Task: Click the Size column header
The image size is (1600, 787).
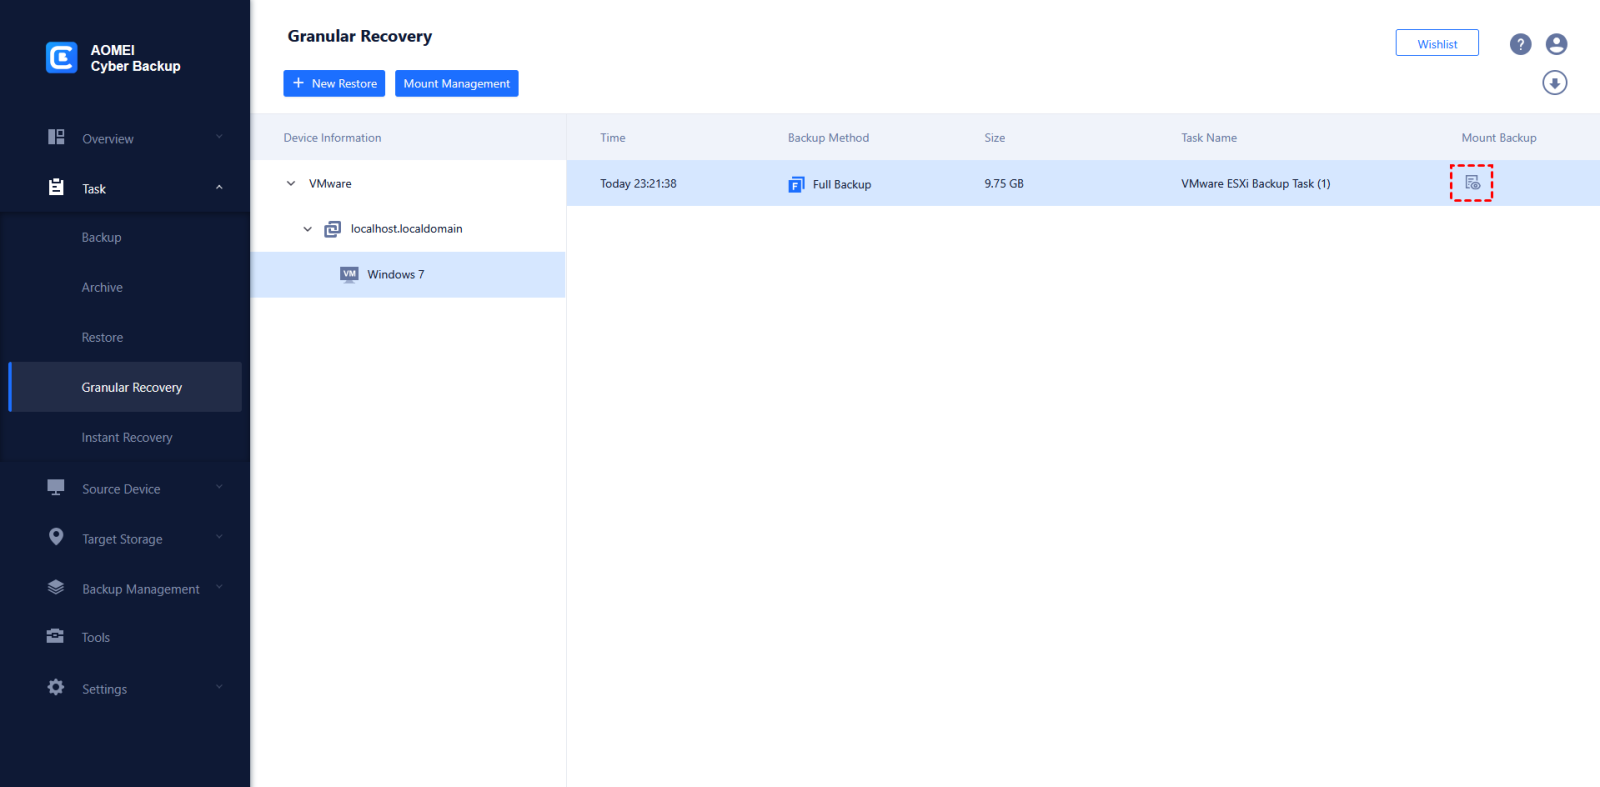Action: (995, 138)
